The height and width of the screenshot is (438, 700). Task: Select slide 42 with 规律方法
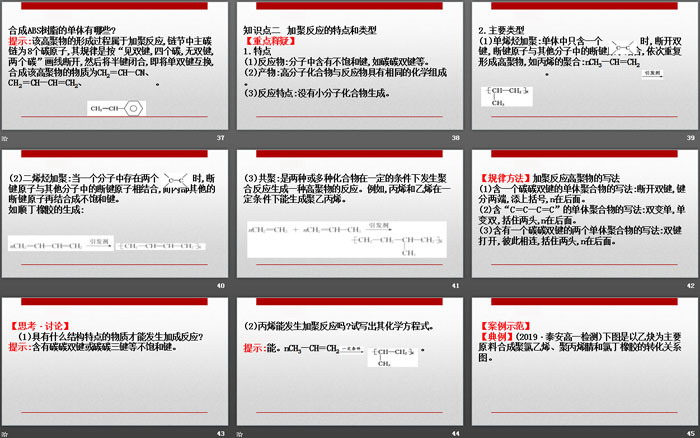click(583, 210)
